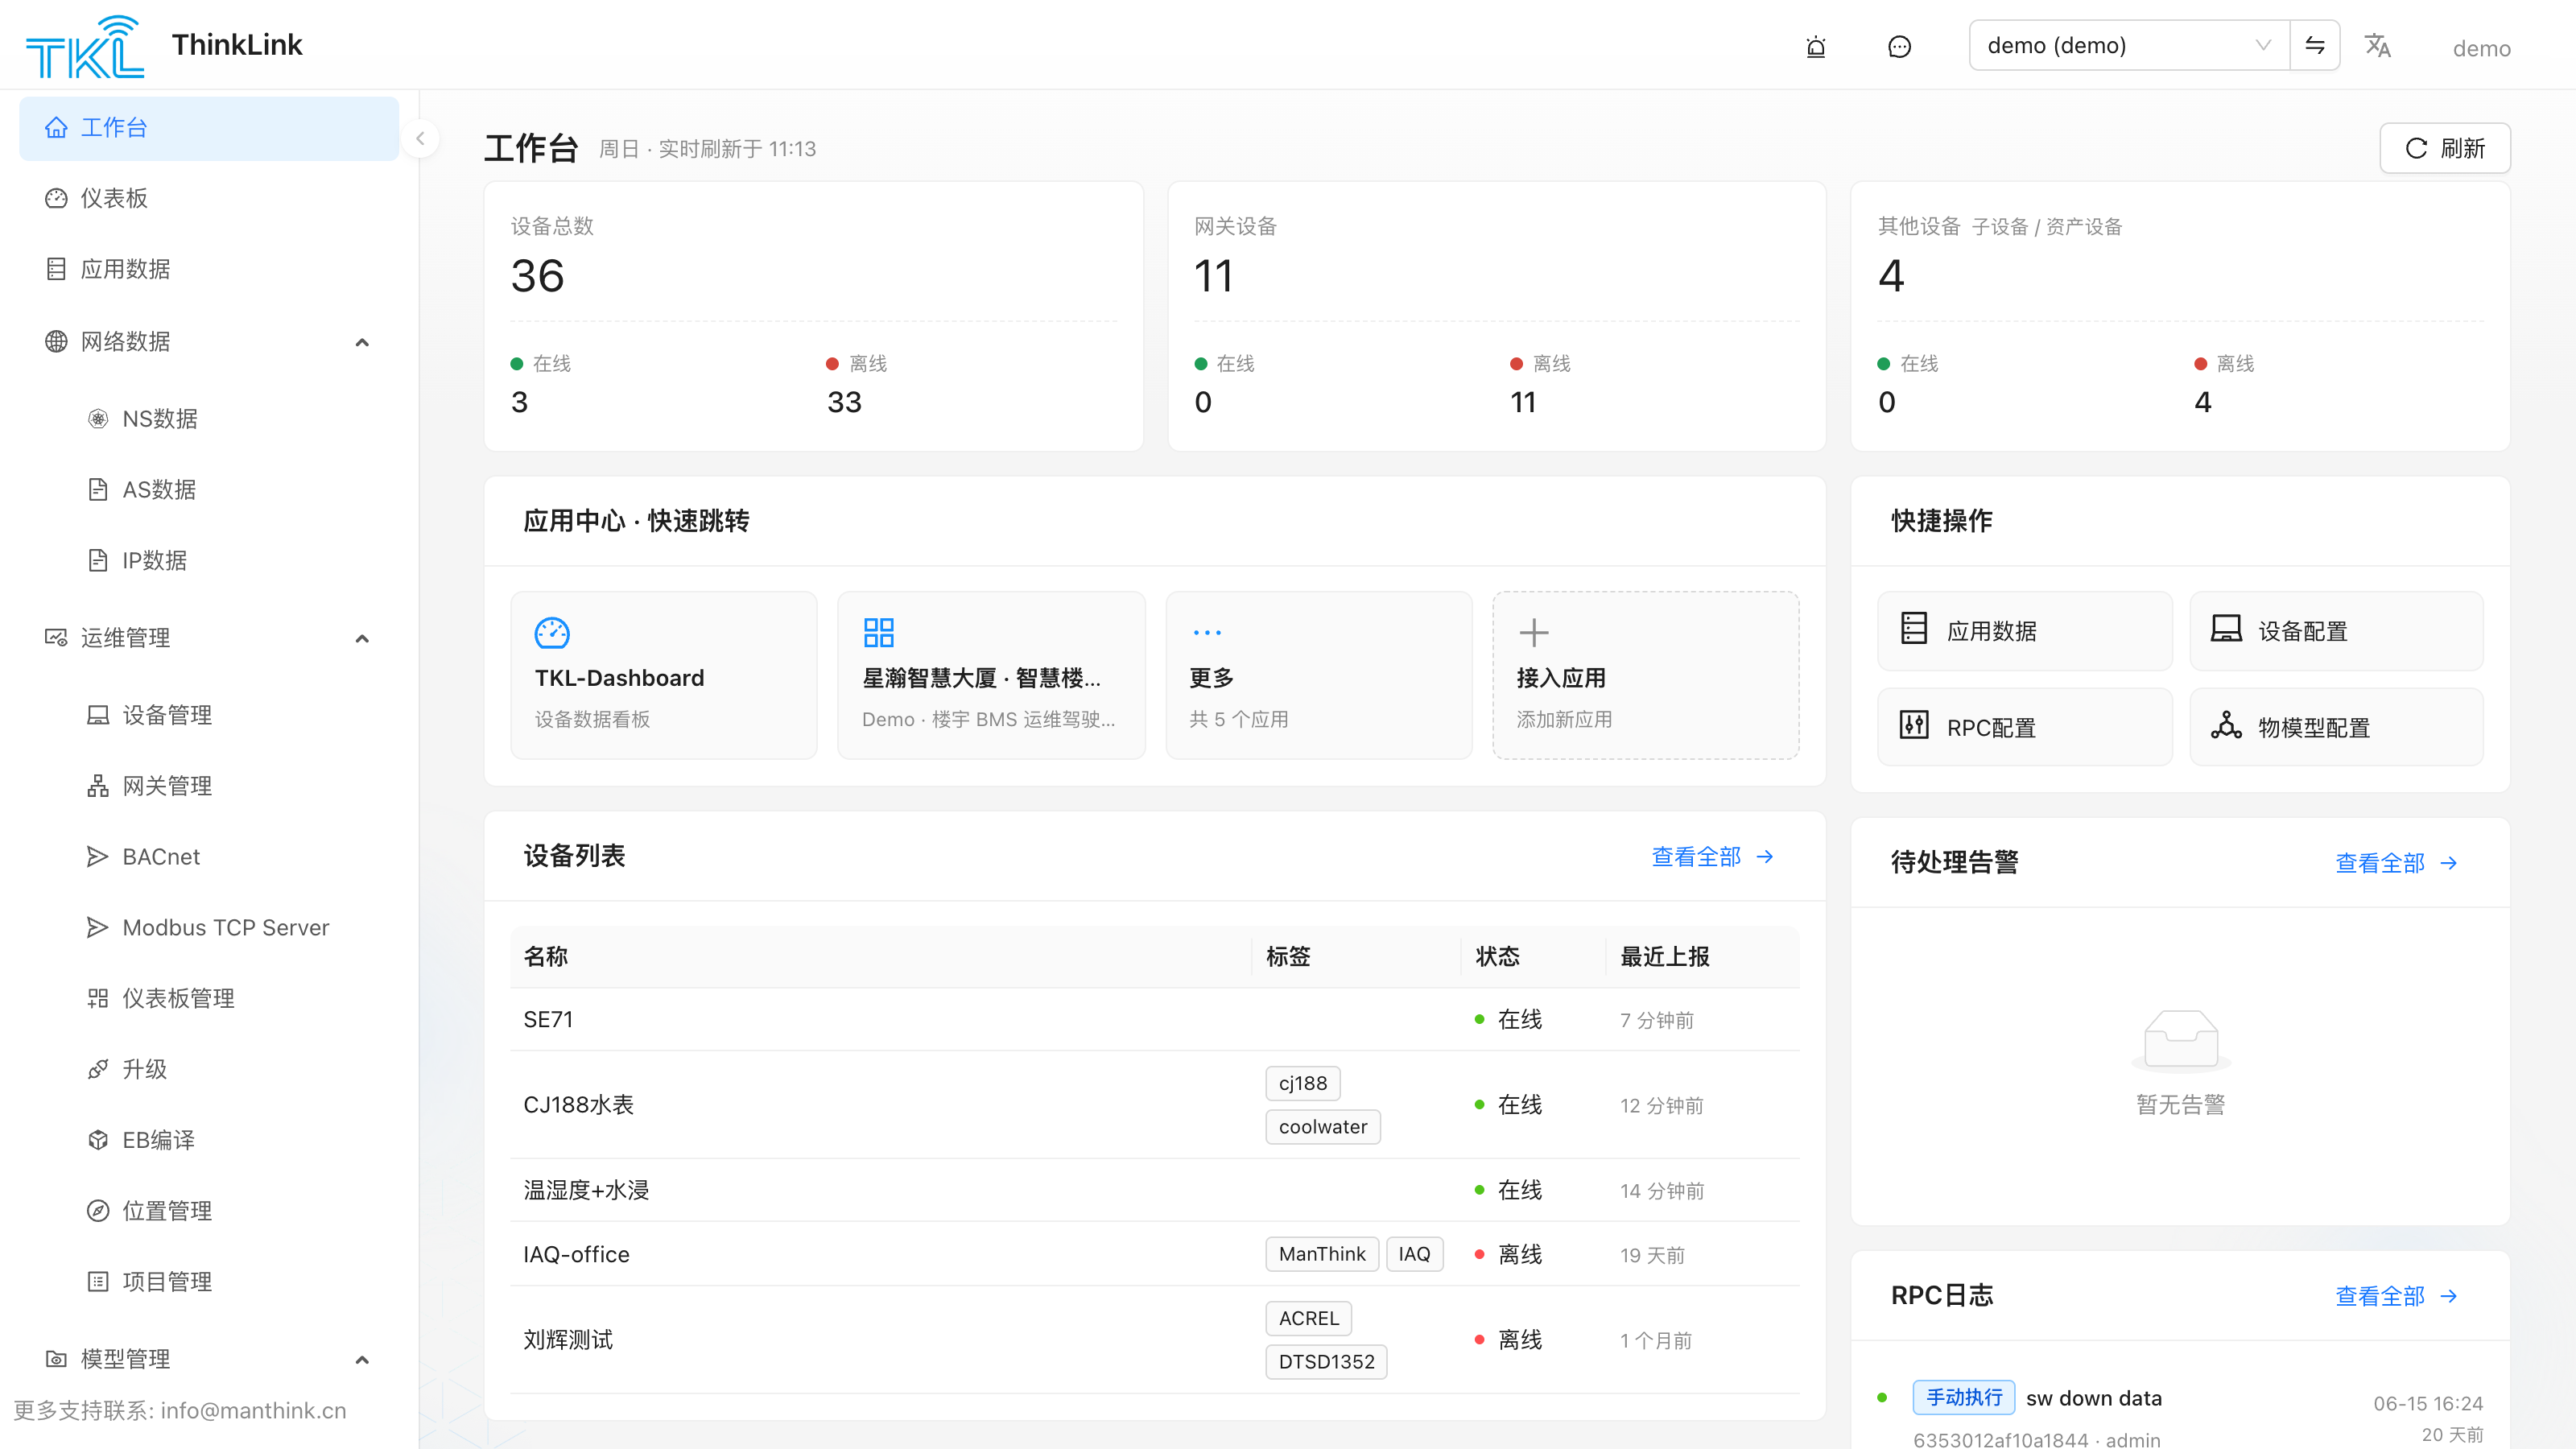Click 查看全部 in 设备列表
2576x1449 pixels.
1713,856
